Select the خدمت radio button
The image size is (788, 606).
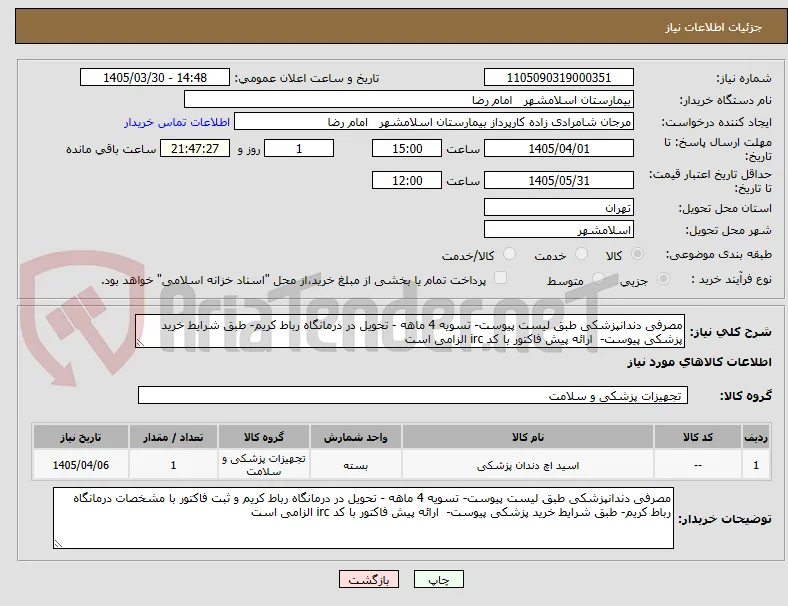[581, 254]
